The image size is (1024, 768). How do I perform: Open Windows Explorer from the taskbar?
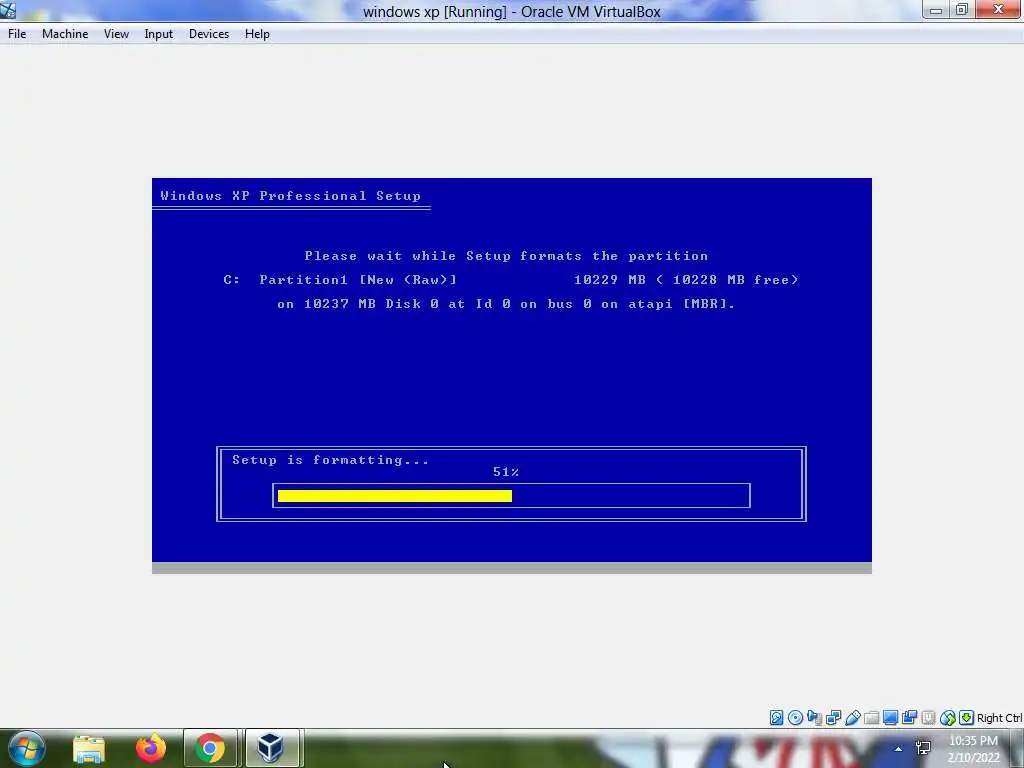tap(89, 748)
